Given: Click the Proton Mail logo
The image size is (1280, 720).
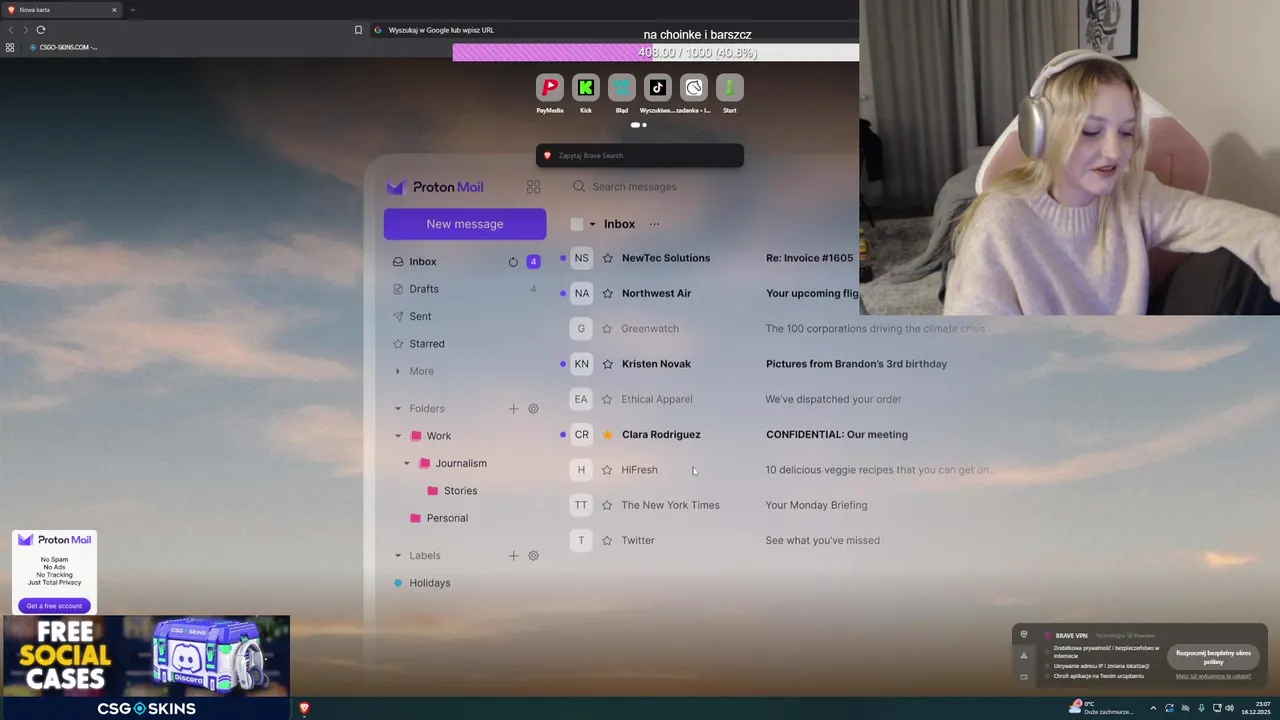Looking at the screenshot, I should click(x=436, y=187).
